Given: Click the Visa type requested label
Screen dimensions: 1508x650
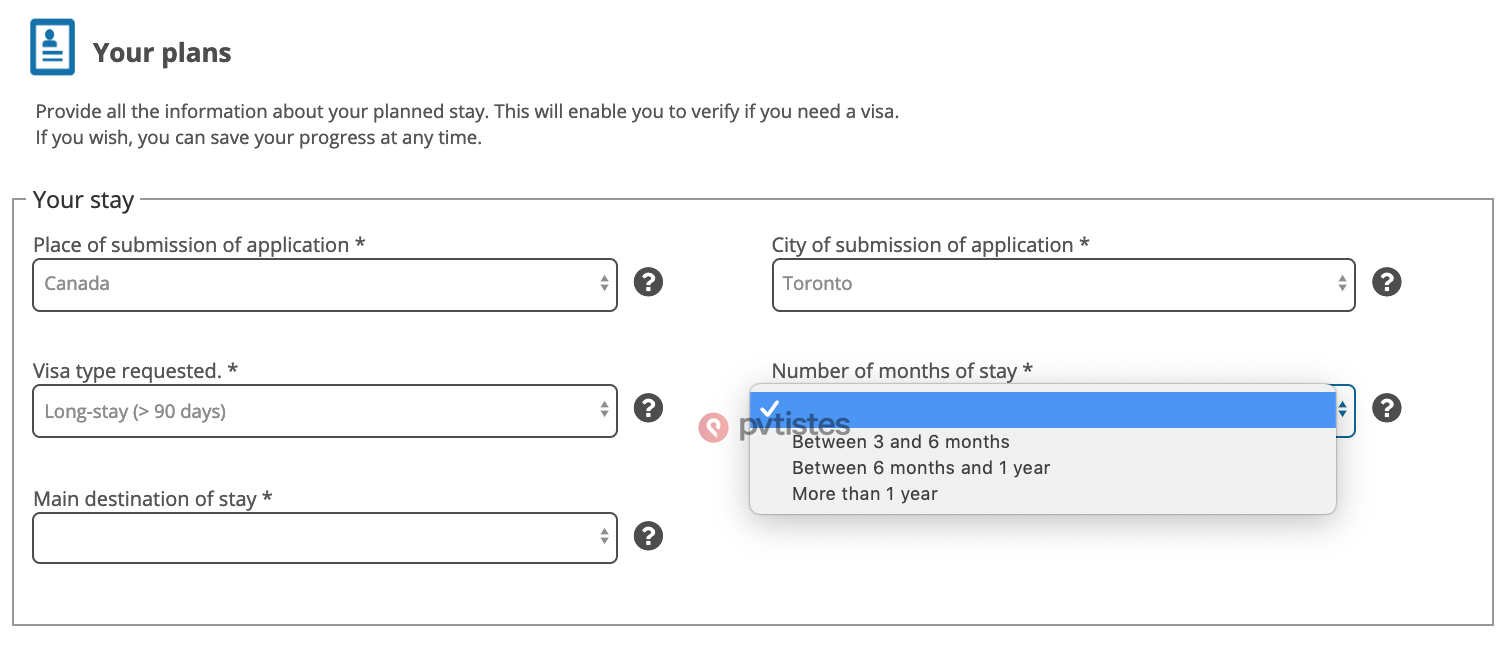Looking at the screenshot, I should (135, 371).
